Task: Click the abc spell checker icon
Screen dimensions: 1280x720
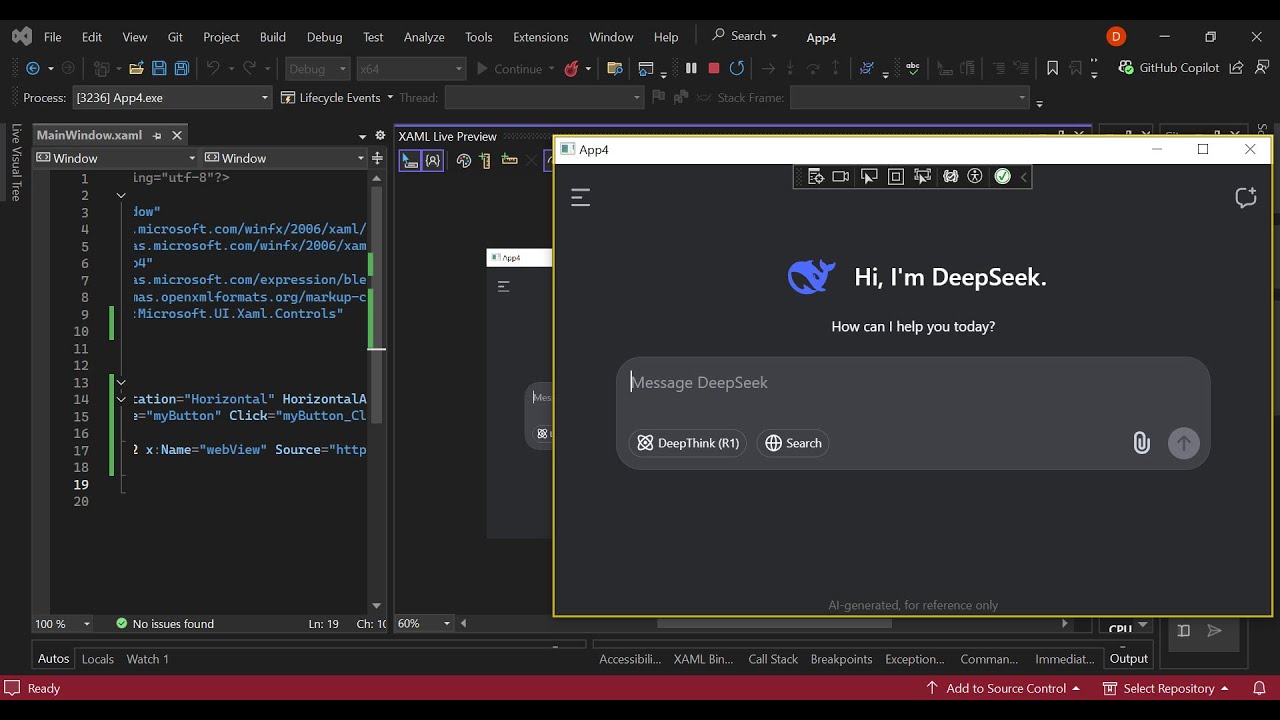Action: click(912, 68)
